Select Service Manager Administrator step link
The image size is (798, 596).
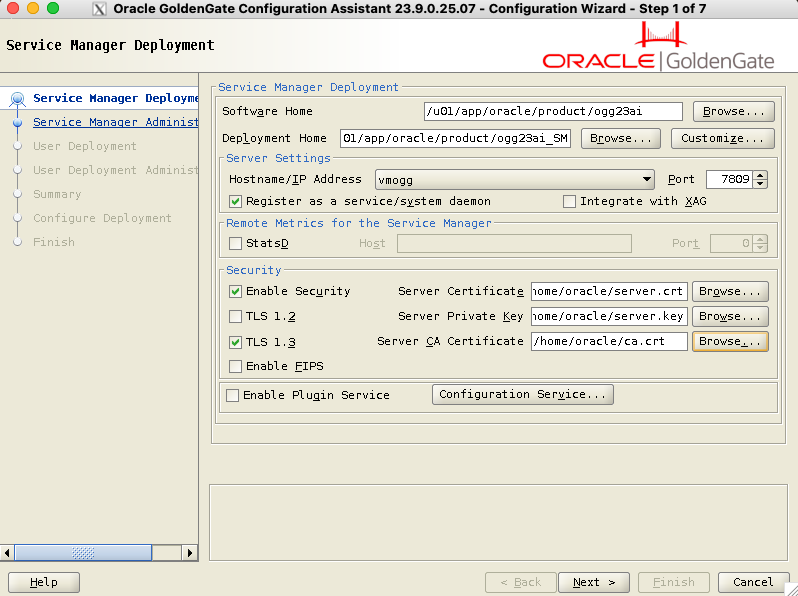tap(115, 122)
